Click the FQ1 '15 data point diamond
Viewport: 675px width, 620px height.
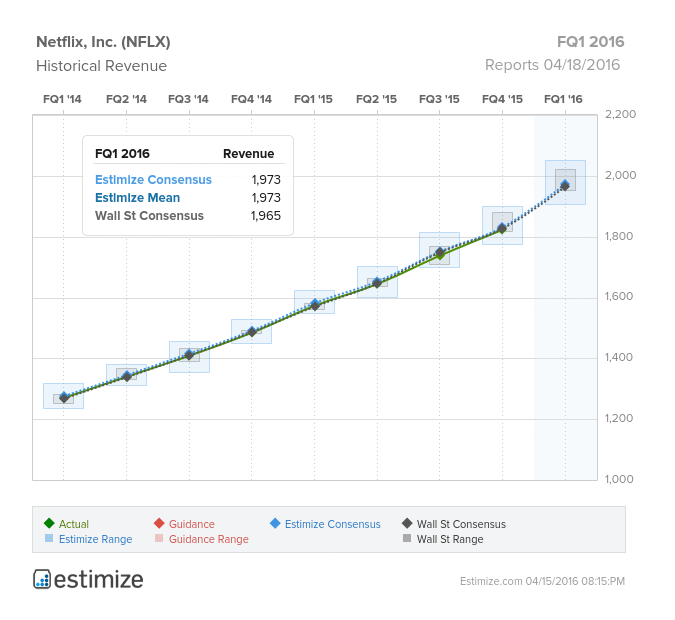point(315,305)
